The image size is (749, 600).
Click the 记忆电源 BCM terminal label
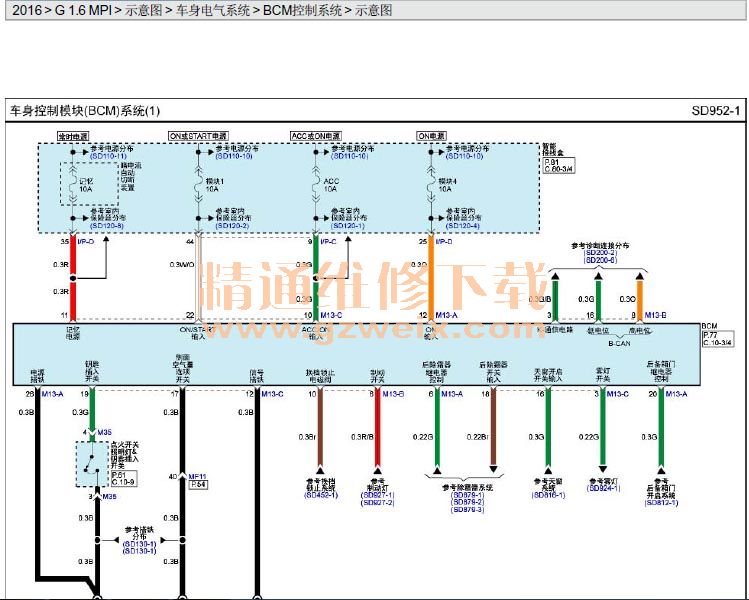click(x=73, y=333)
